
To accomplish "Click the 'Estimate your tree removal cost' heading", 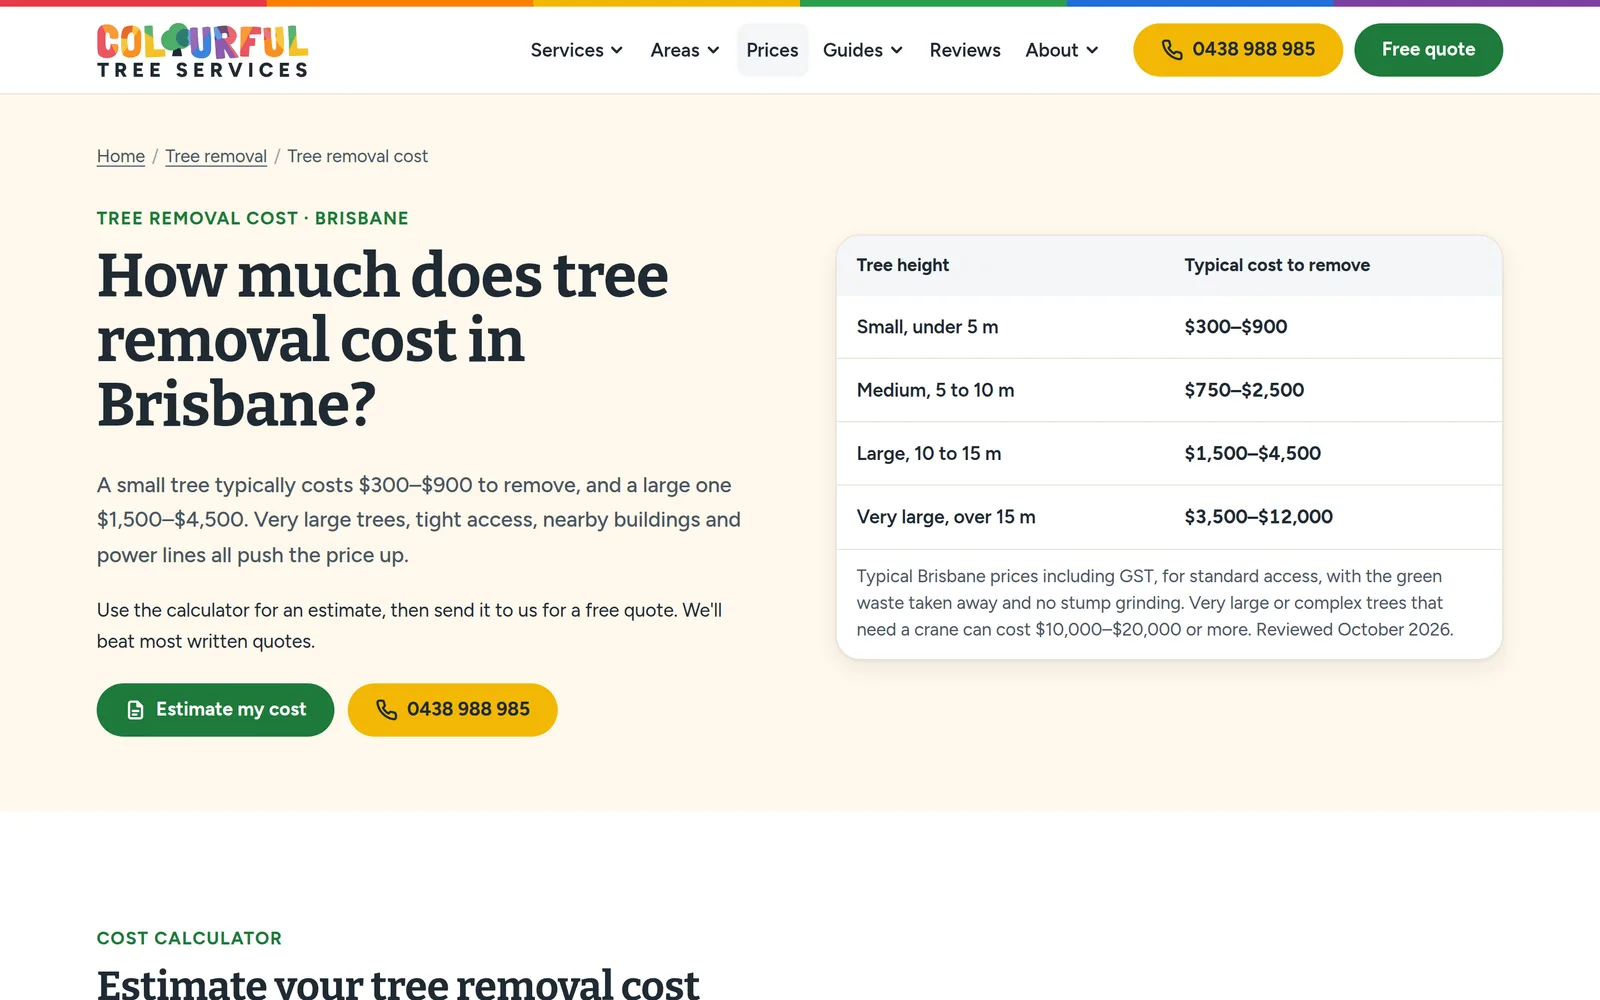I will click(x=398, y=983).
